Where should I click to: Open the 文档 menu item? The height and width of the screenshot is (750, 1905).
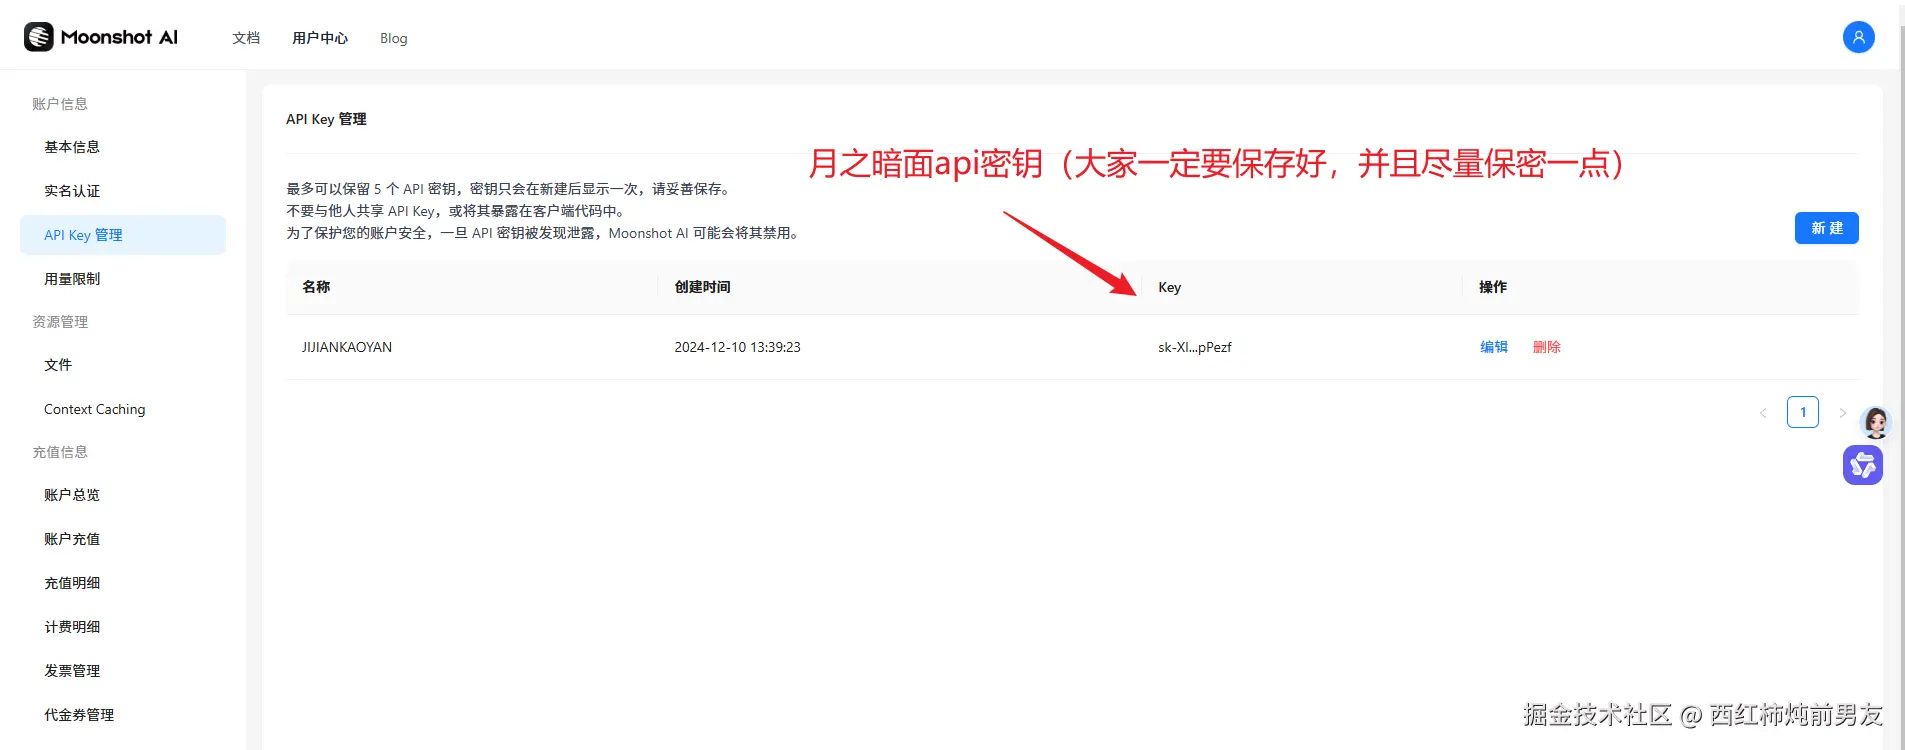coord(246,38)
